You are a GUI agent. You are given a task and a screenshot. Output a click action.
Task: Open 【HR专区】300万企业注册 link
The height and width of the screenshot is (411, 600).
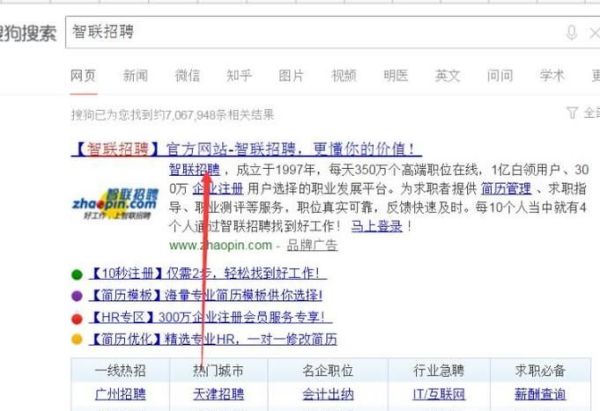click(x=210, y=317)
